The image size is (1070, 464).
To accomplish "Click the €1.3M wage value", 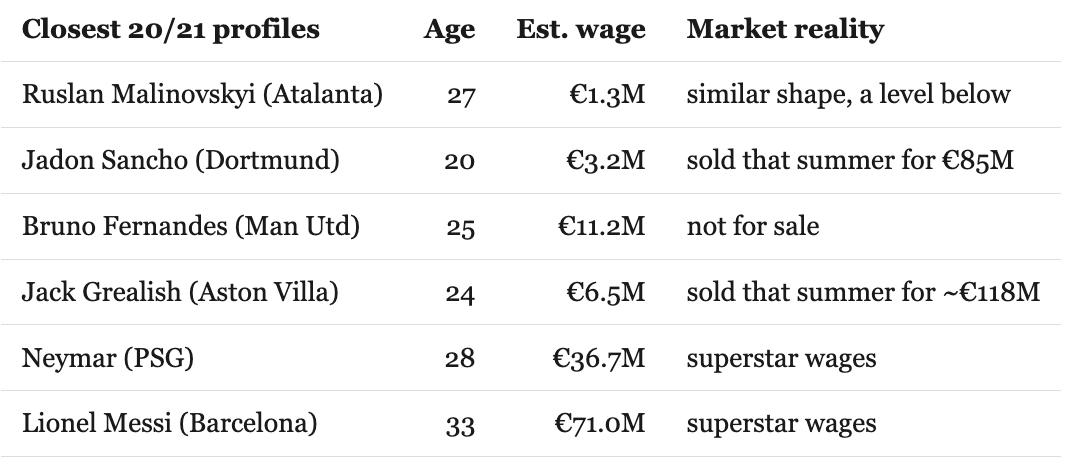I will coord(607,94).
